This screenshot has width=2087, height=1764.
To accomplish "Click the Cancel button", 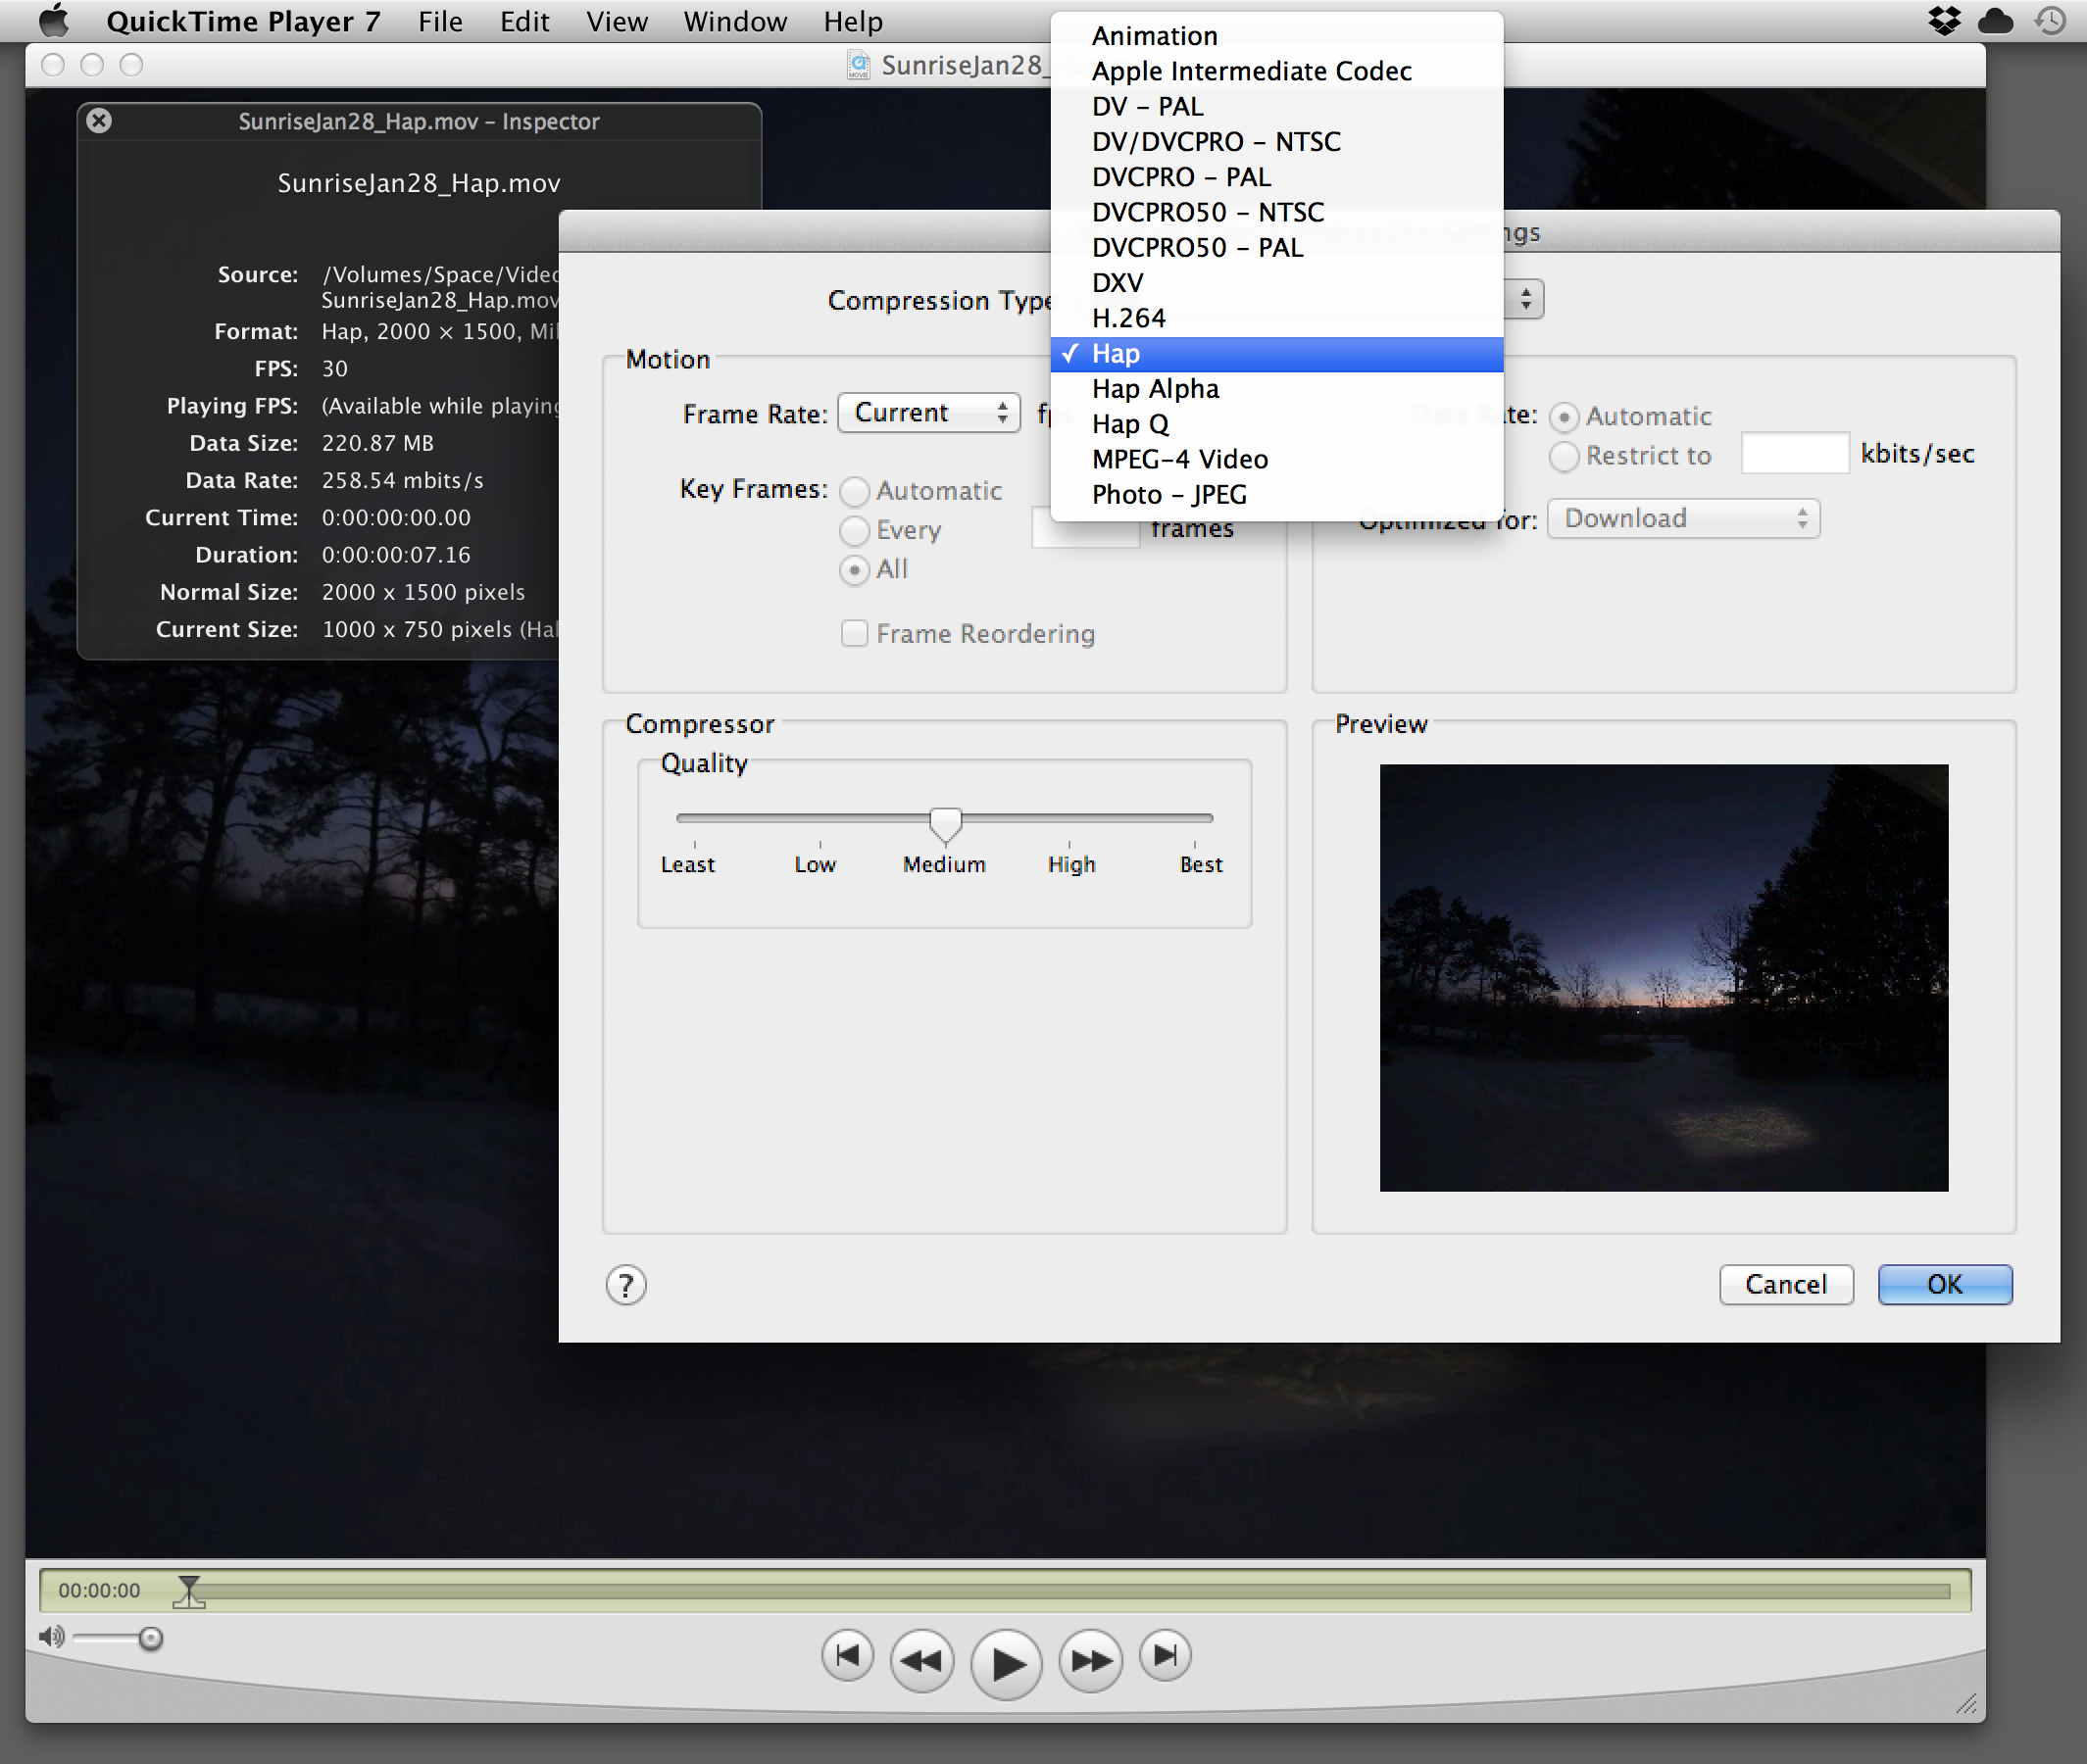I will [x=1785, y=1284].
